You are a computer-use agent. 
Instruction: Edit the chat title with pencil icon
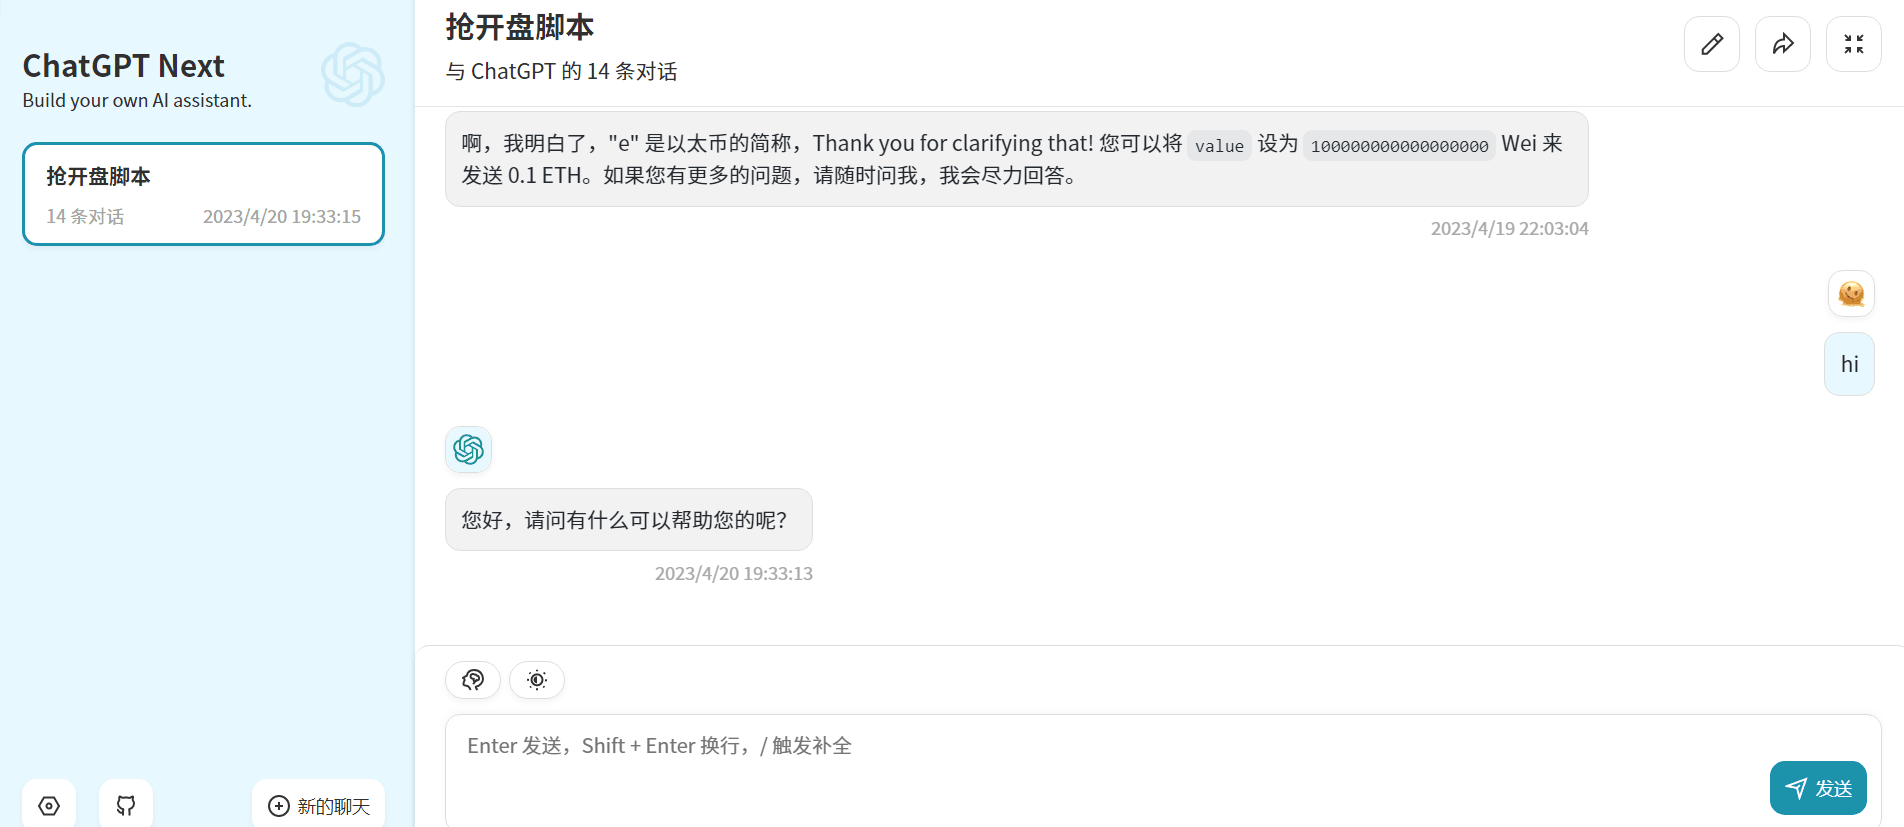click(1711, 44)
